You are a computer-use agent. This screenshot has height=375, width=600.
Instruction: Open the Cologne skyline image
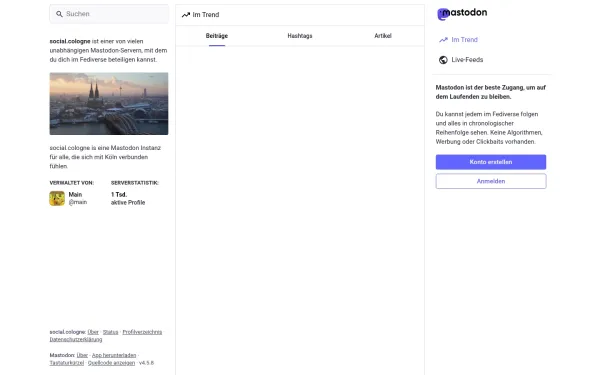point(109,104)
